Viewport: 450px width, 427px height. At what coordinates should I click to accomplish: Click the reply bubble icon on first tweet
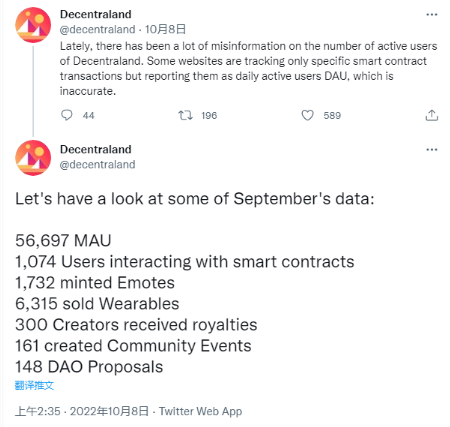click(x=67, y=115)
